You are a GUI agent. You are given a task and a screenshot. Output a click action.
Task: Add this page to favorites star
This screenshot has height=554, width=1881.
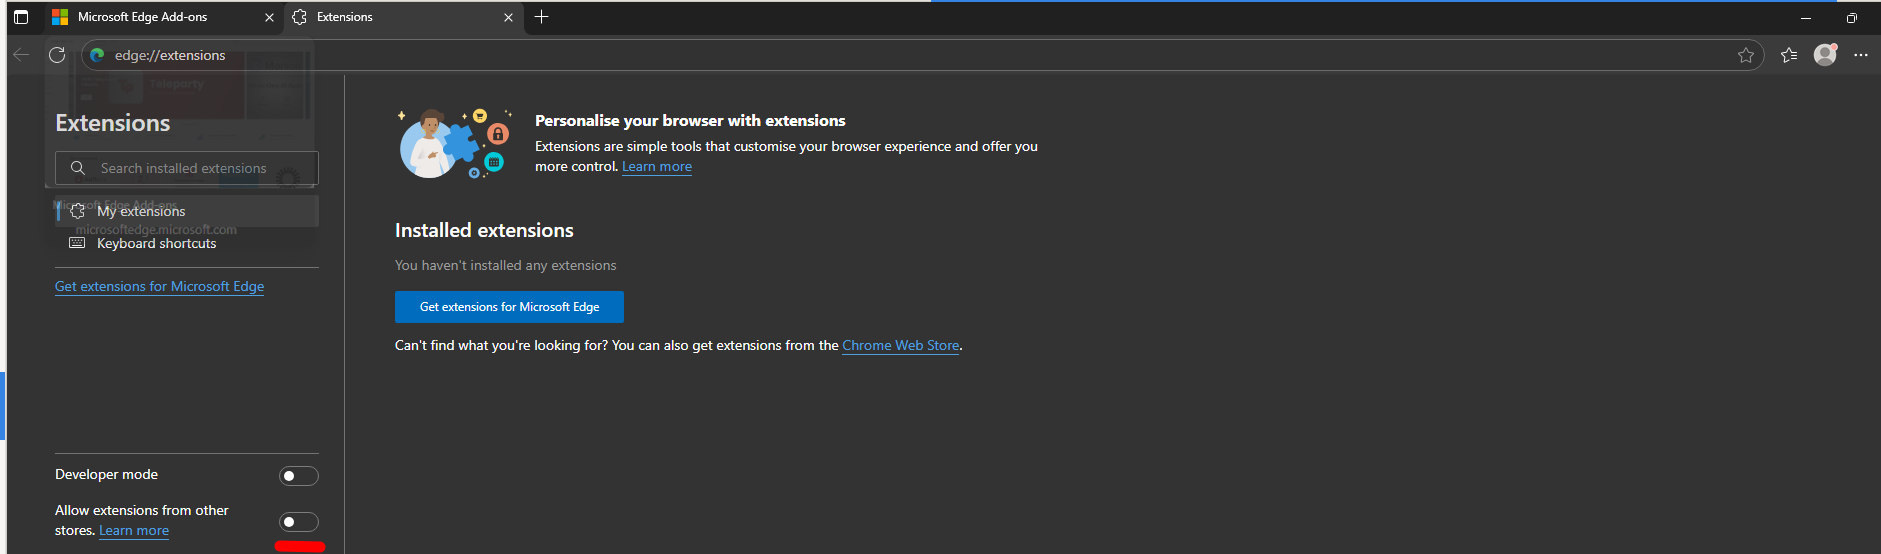[x=1745, y=55]
